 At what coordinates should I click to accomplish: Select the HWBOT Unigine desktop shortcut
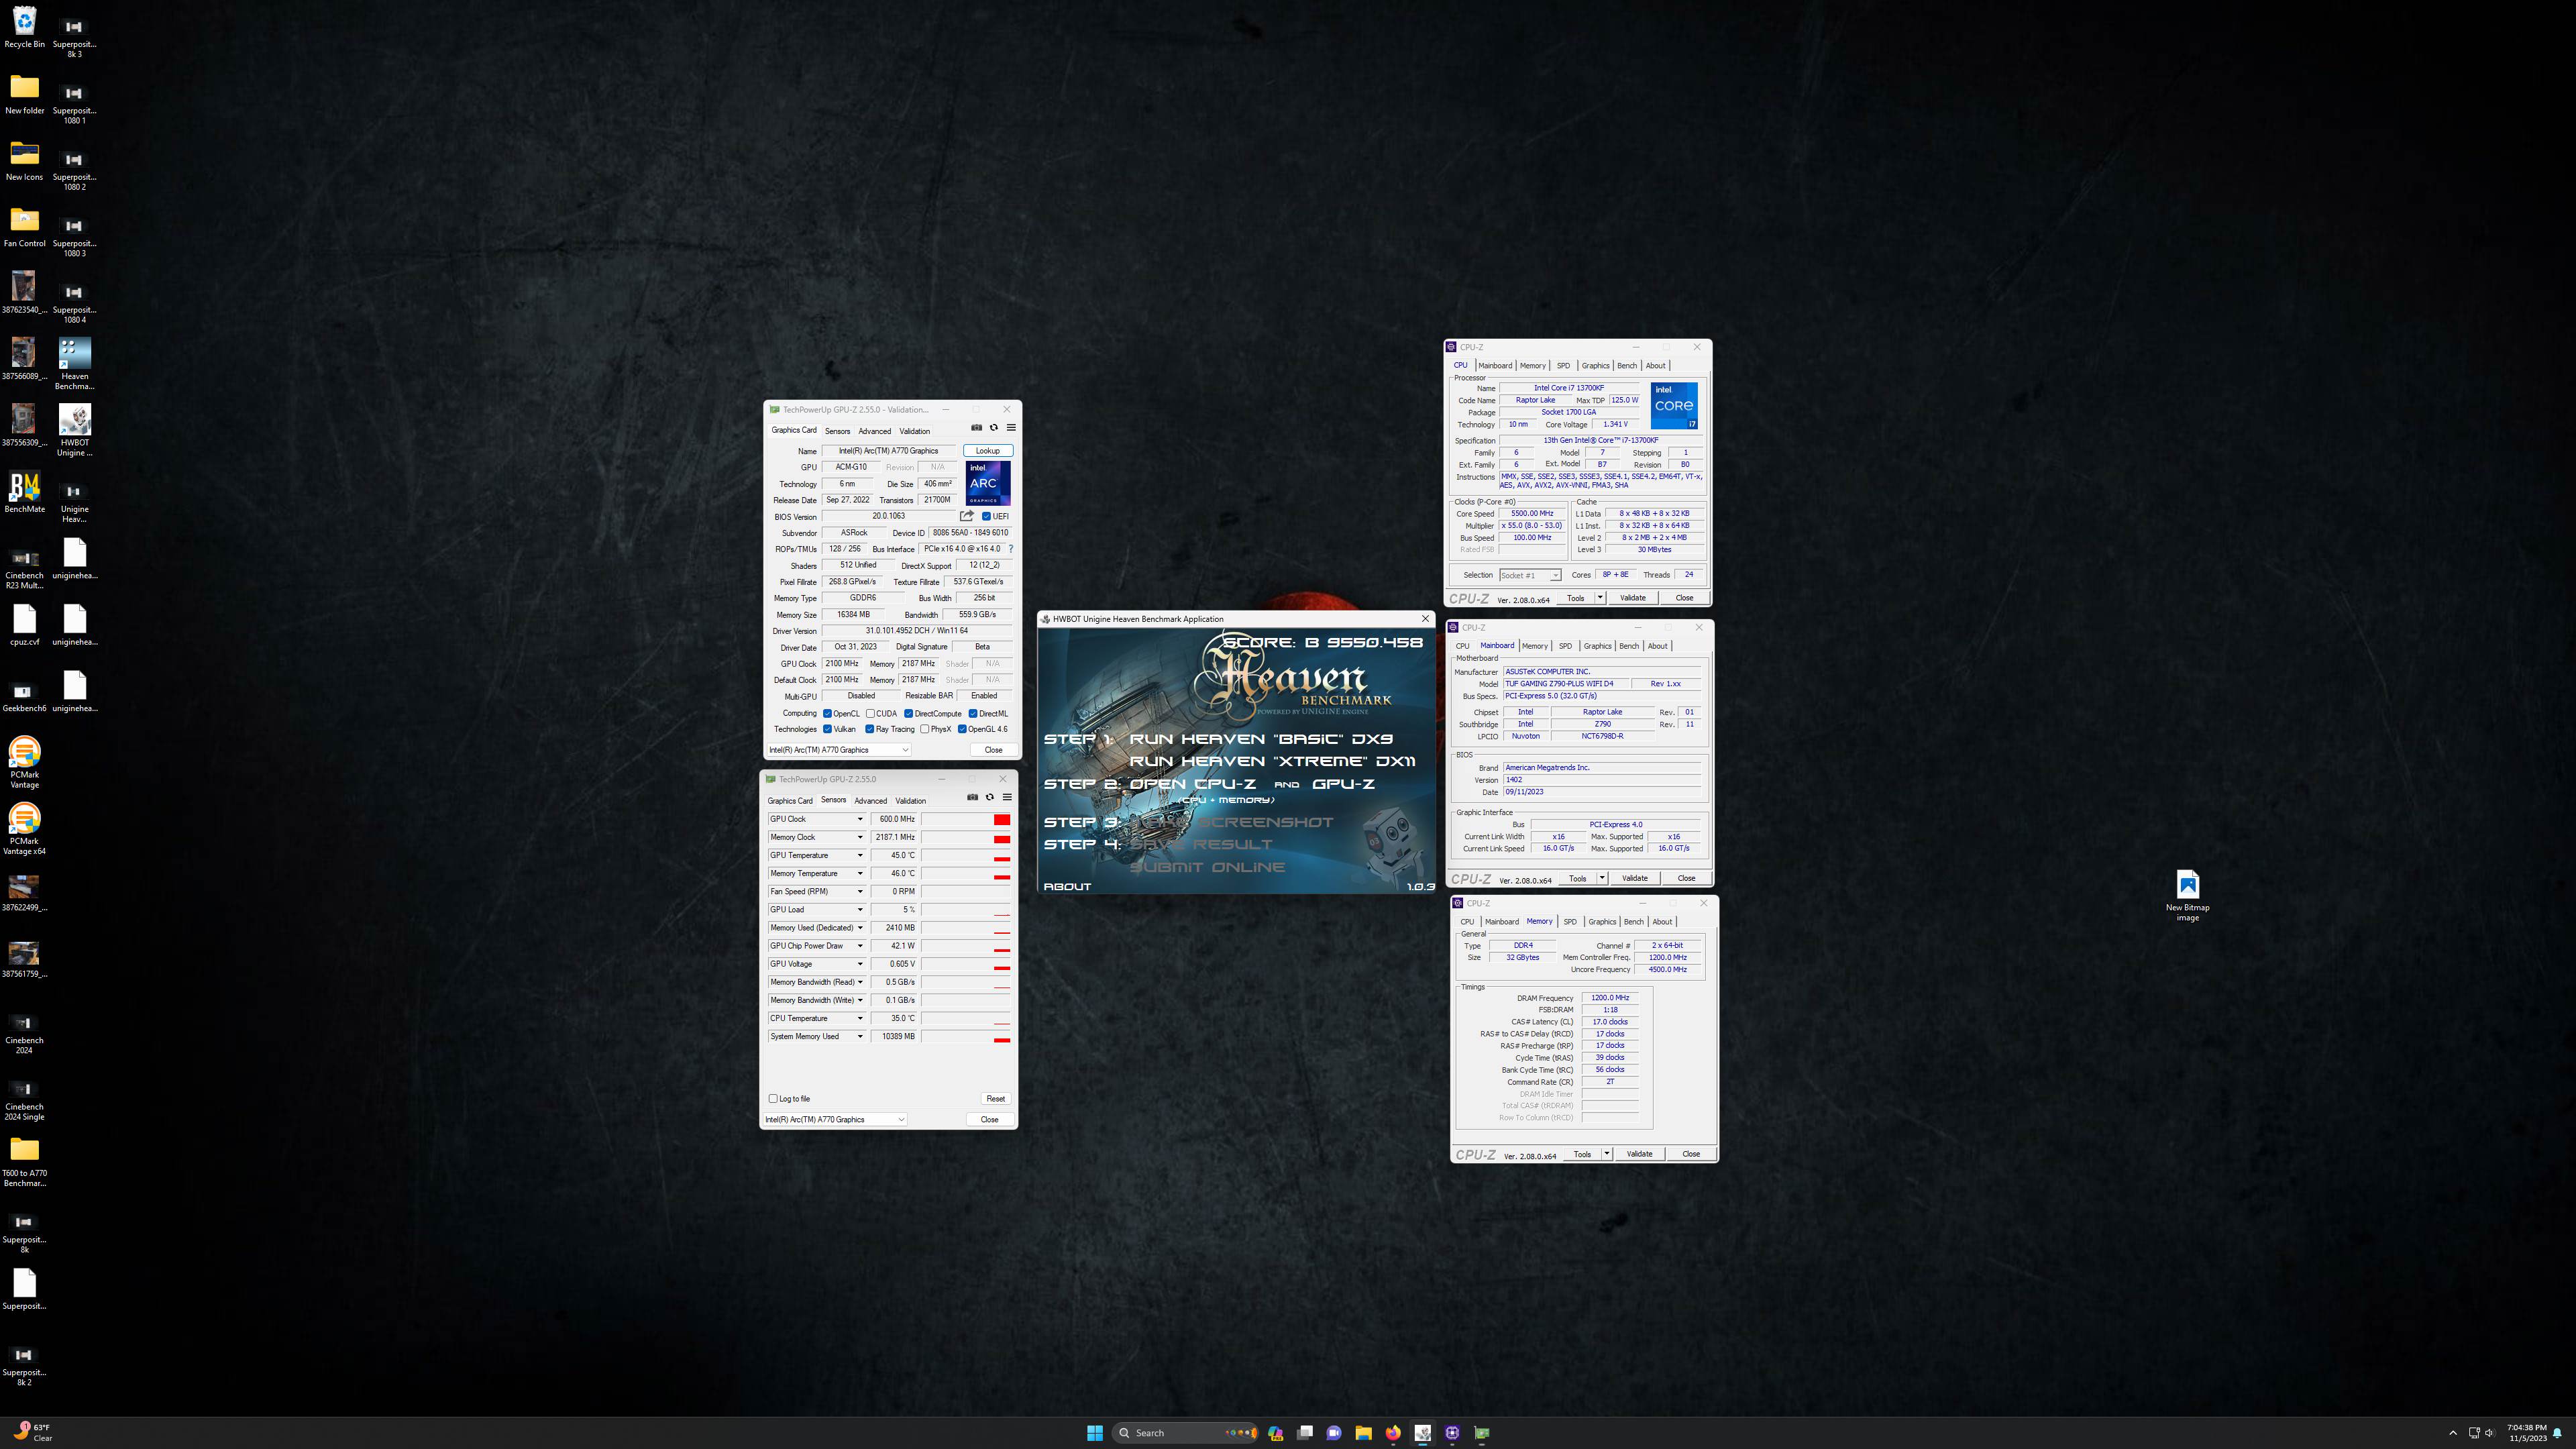click(x=74, y=430)
